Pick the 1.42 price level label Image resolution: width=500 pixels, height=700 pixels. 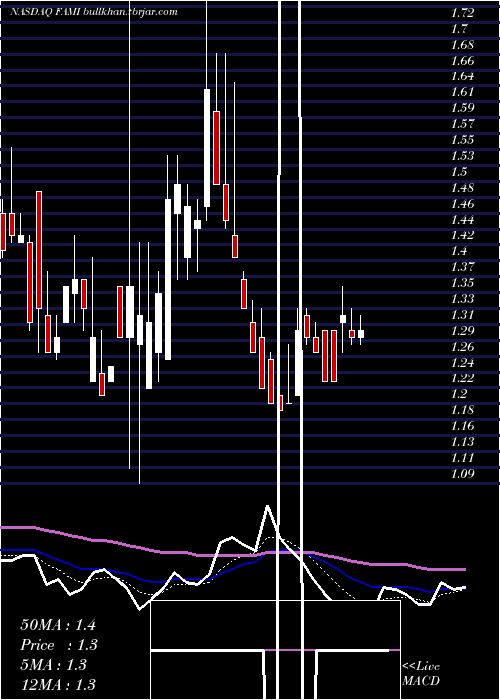tap(462, 235)
